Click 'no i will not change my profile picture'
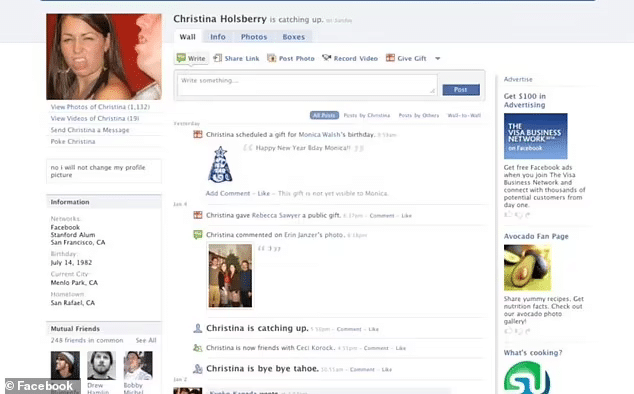The height and width of the screenshot is (394, 634). coord(98,171)
